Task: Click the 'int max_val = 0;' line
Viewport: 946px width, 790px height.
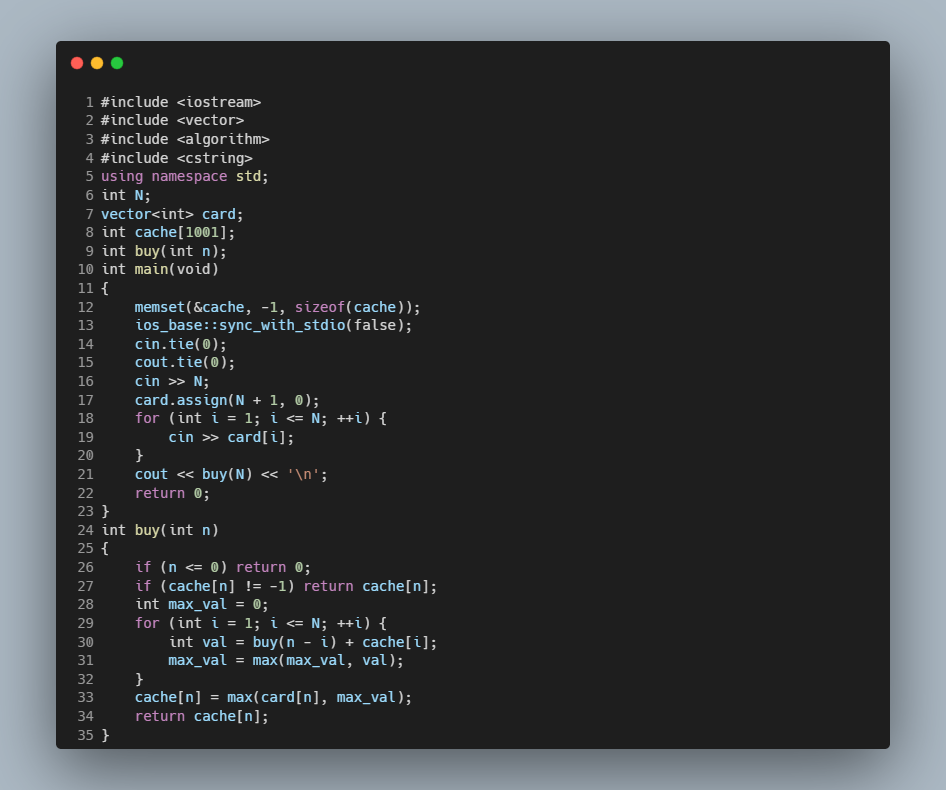Action: pyautogui.click(x=202, y=604)
